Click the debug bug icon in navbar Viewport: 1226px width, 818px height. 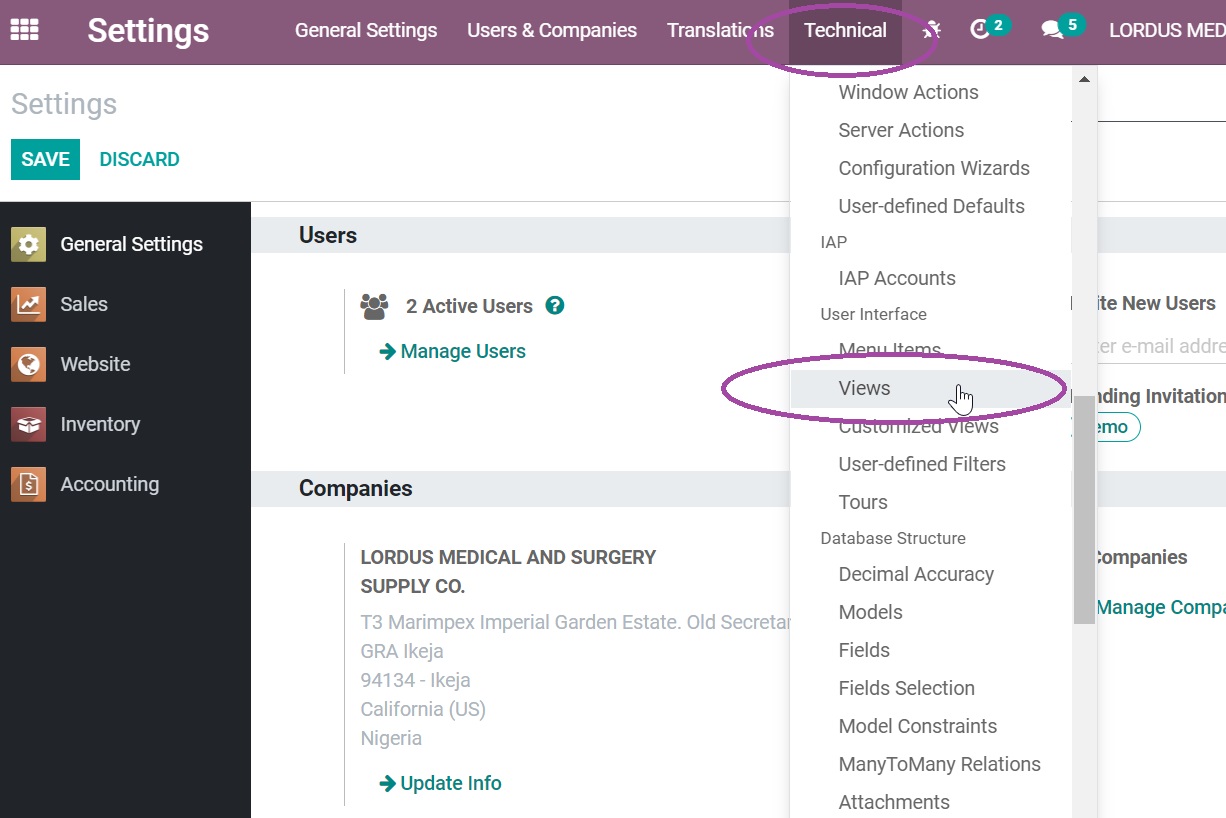point(931,30)
